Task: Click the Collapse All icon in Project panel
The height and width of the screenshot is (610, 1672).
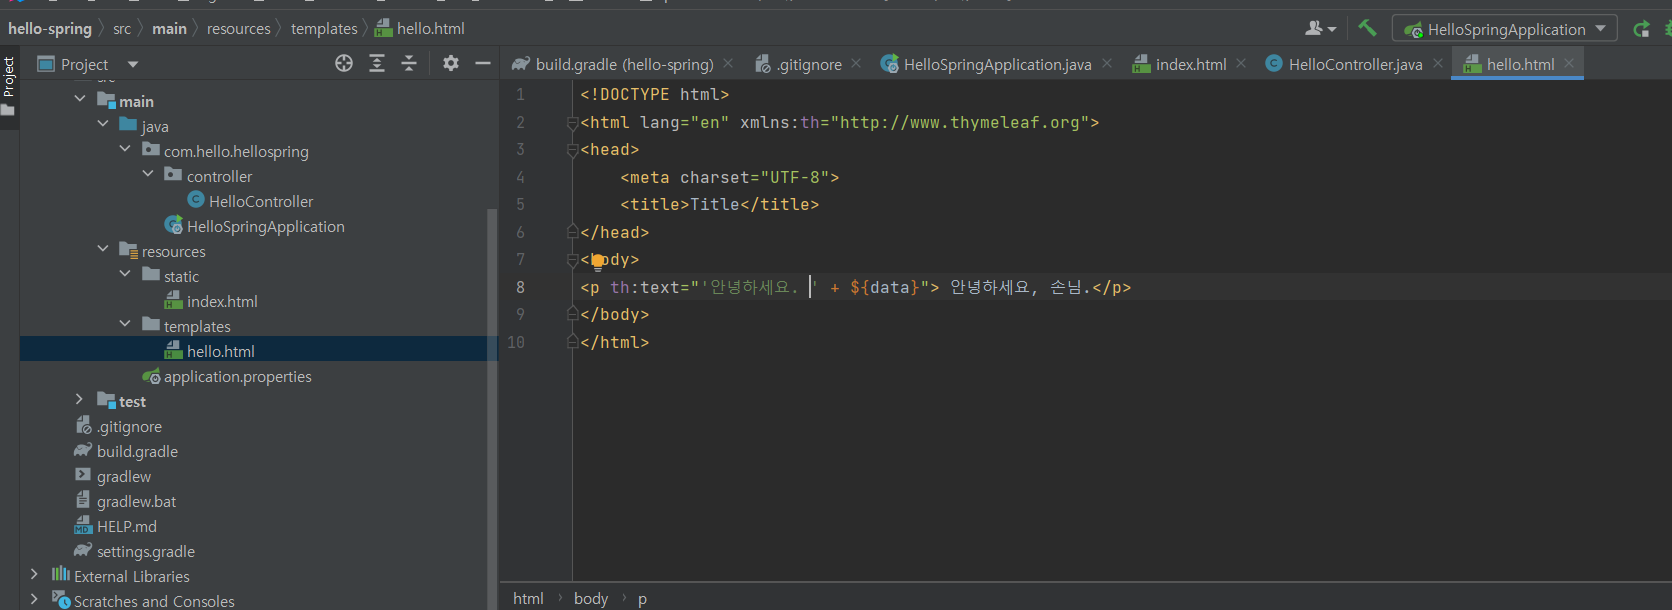Action: click(409, 63)
